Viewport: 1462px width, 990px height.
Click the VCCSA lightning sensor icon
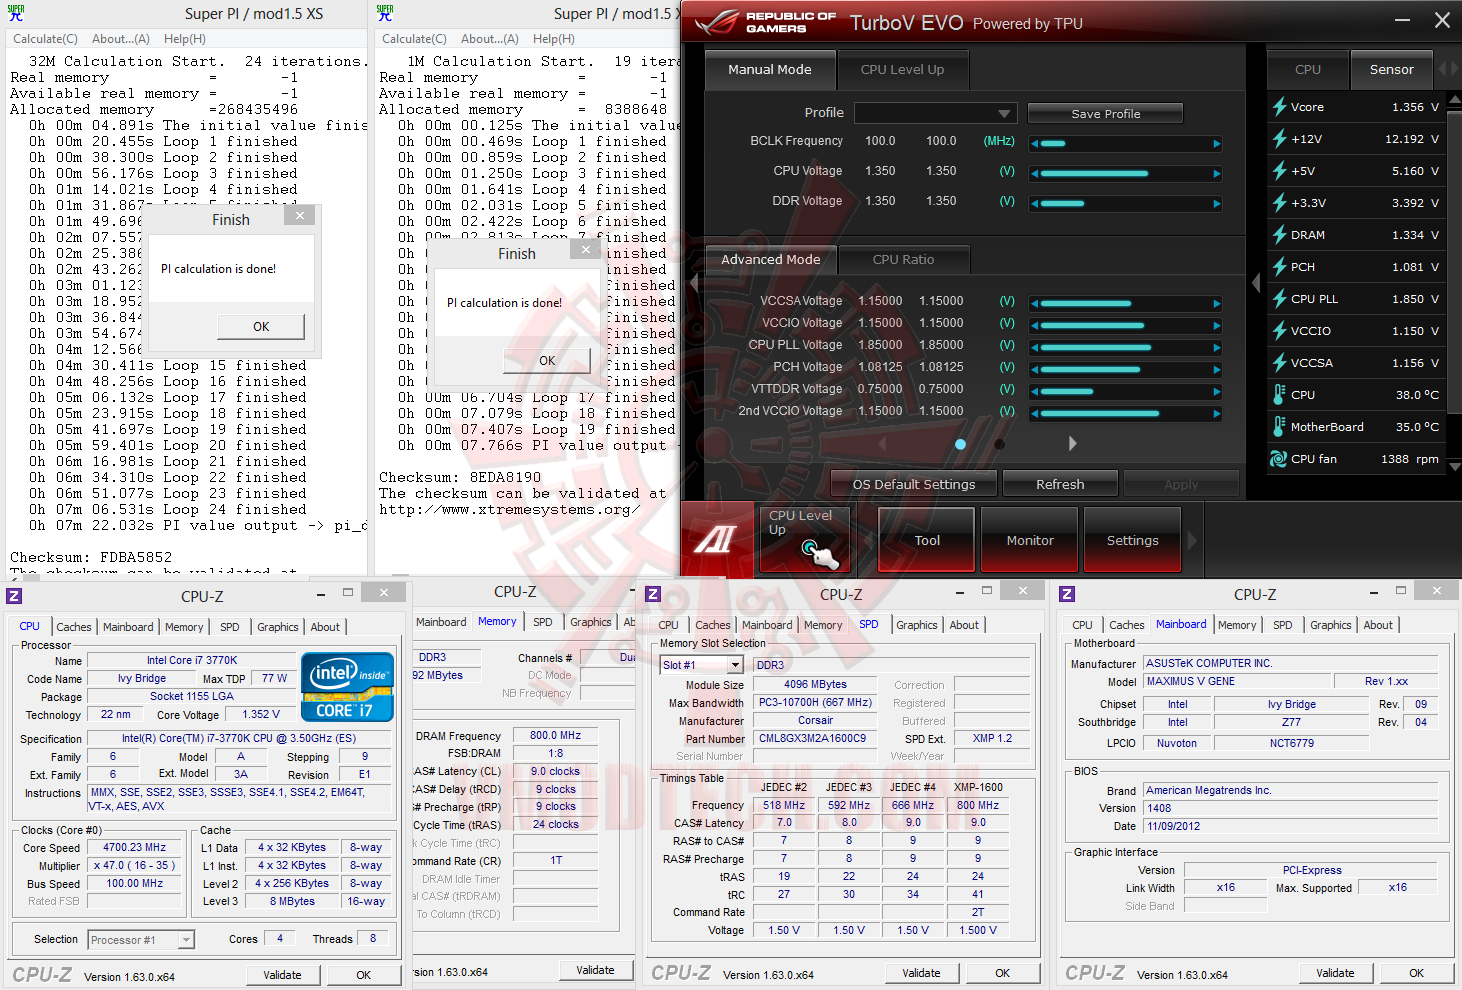(1279, 363)
